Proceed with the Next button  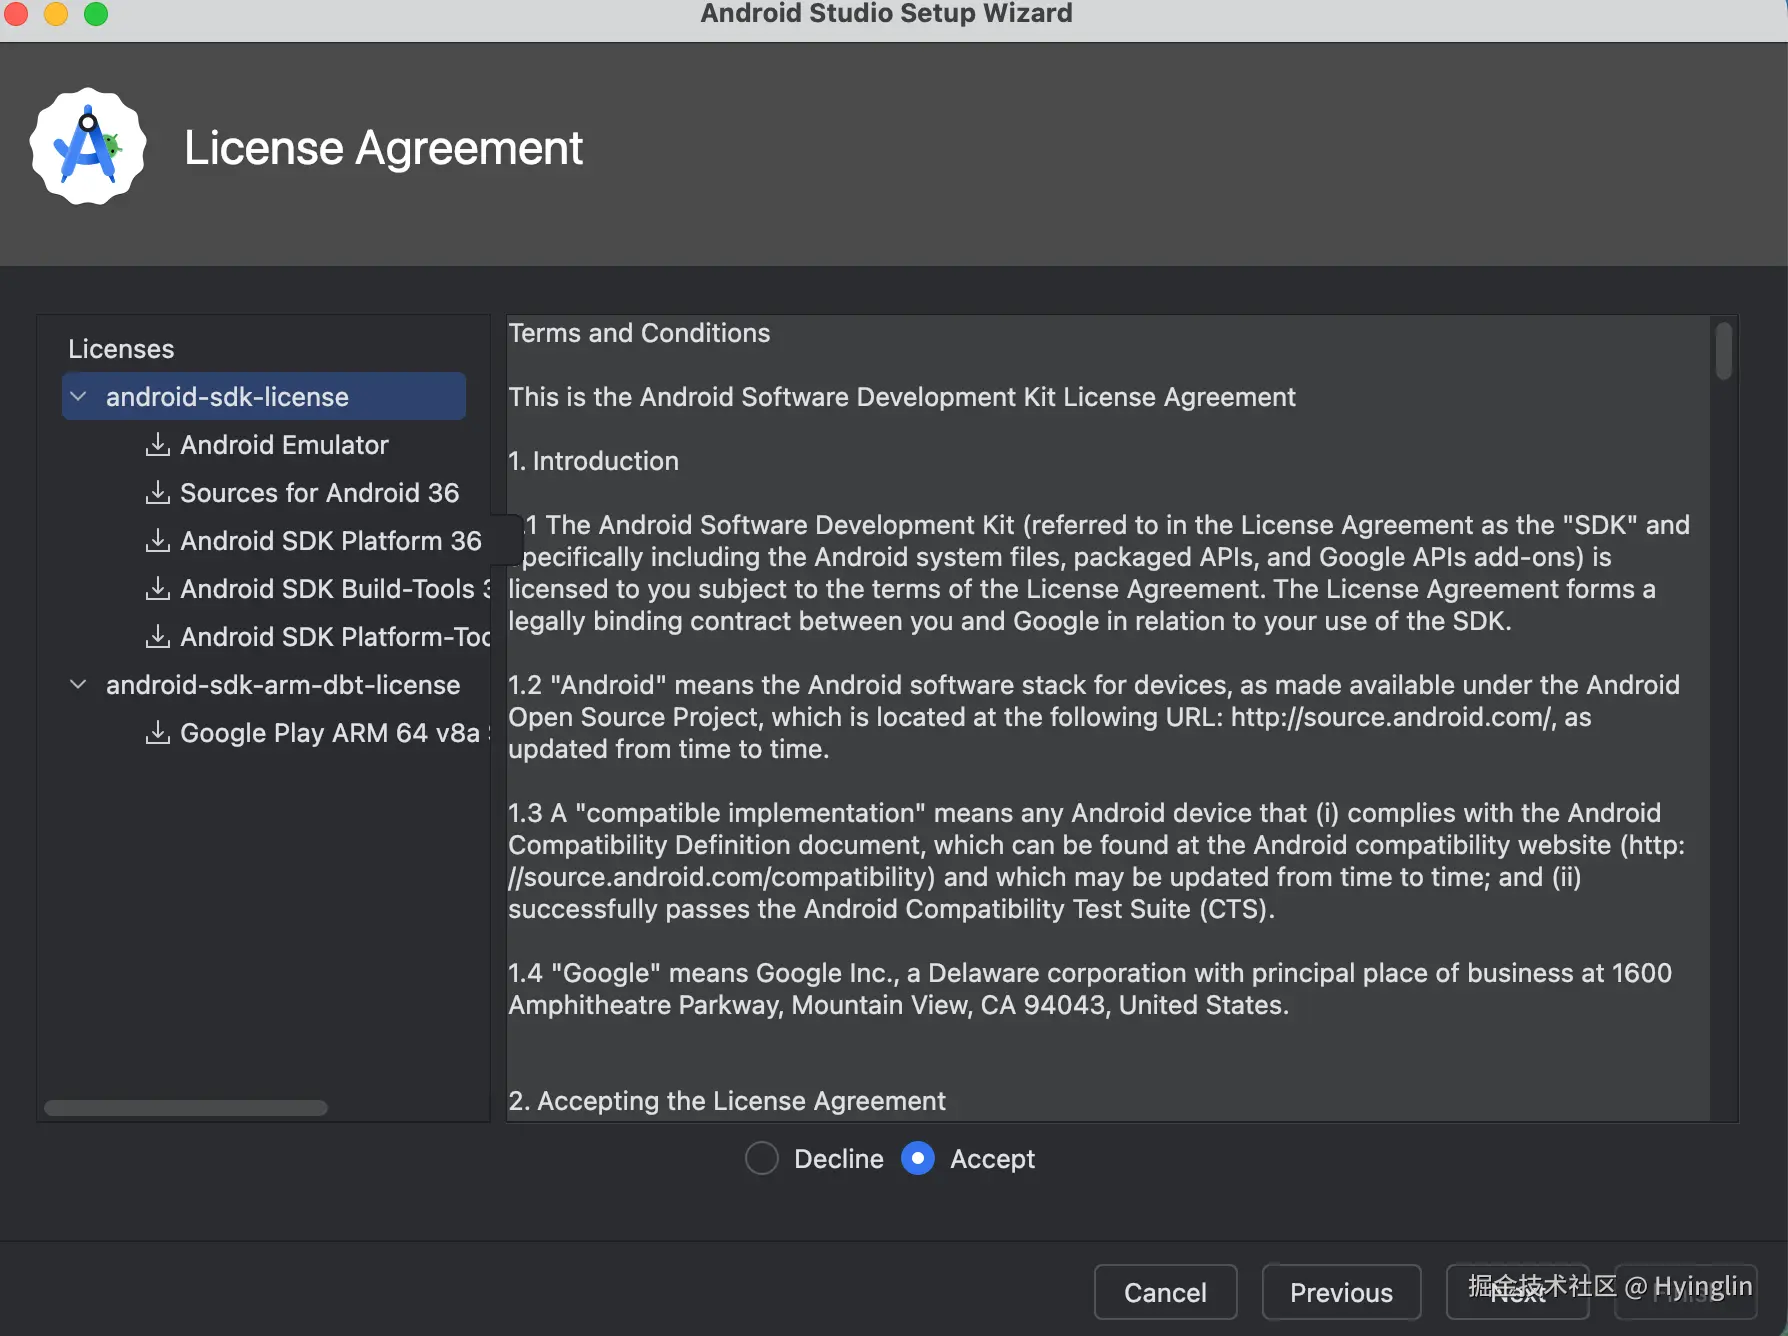coord(1517,1292)
